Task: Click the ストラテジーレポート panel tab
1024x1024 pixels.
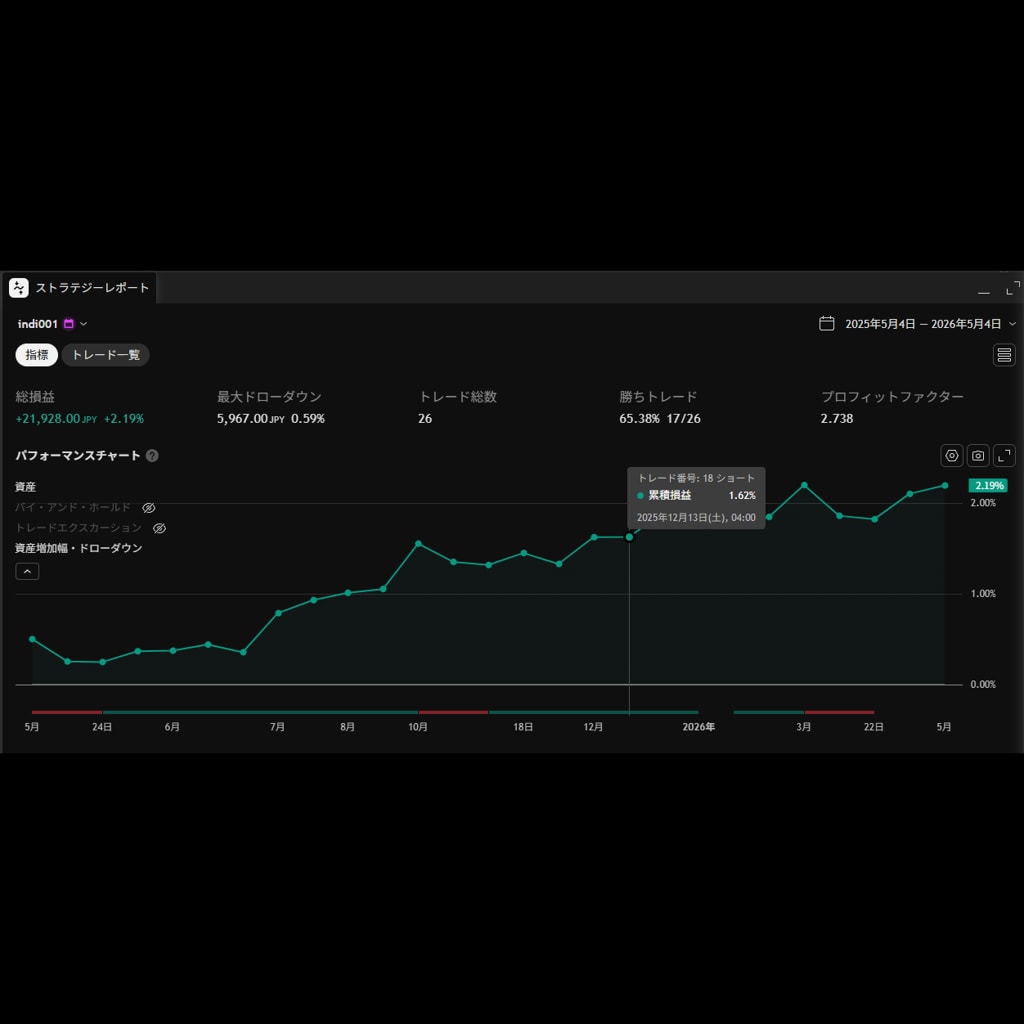Action: pyautogui.click(x=80, y=288)
